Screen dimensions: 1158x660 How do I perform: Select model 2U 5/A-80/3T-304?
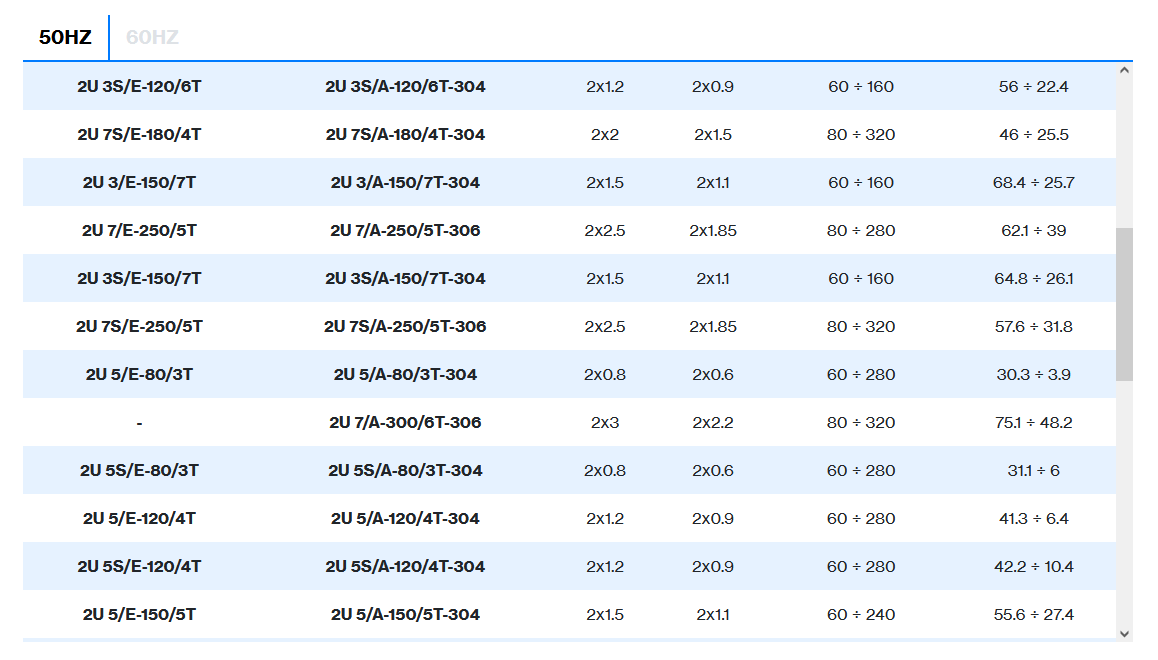(405, 375)
